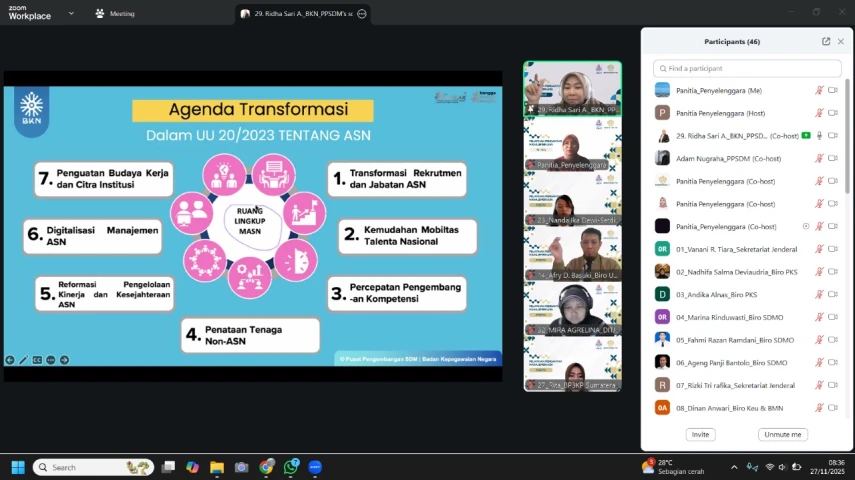
Task: Open the Zoom Workplace dropdown arrow
Action: pos(71,13)
